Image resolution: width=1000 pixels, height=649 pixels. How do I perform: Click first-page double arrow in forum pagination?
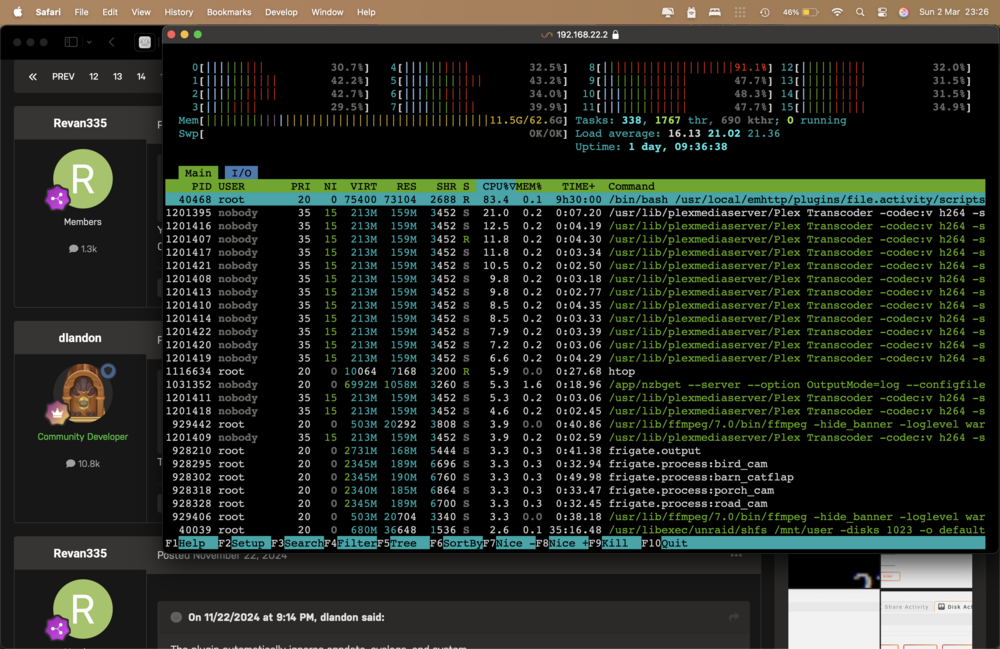33,77
